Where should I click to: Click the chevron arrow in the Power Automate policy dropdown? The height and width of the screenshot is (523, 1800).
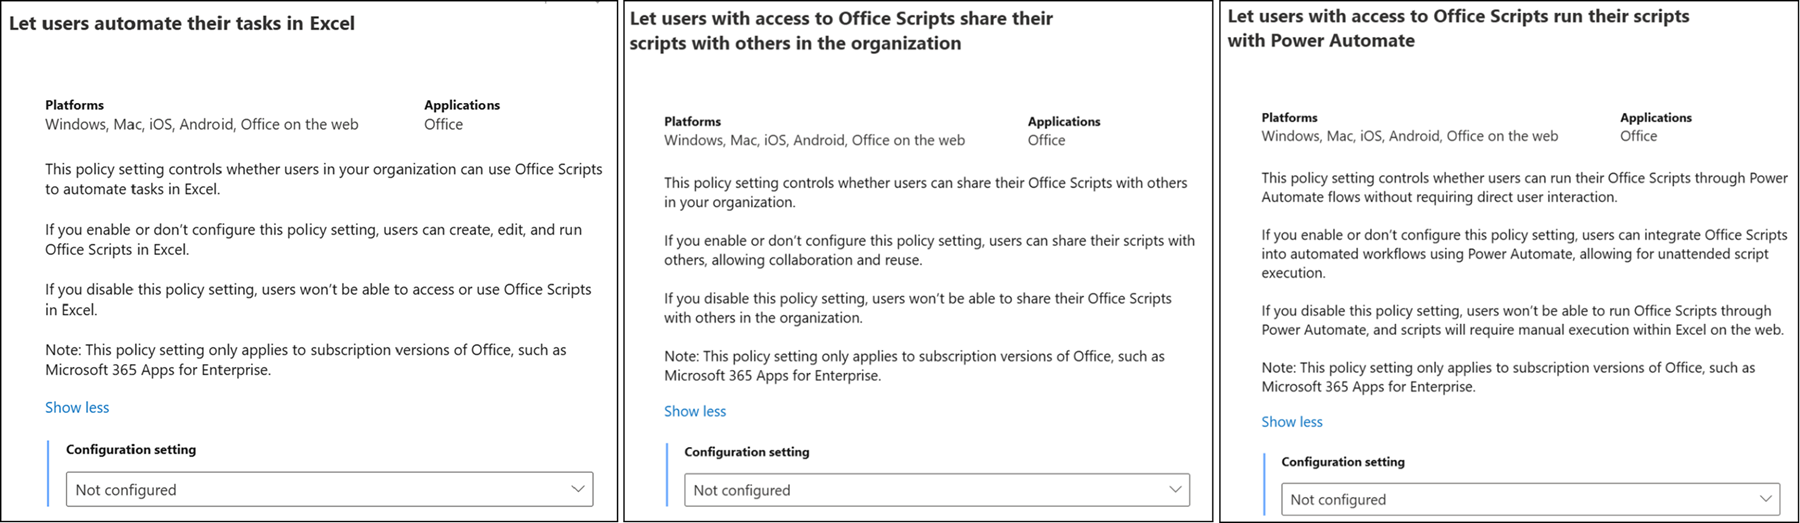click(1766, 498)
